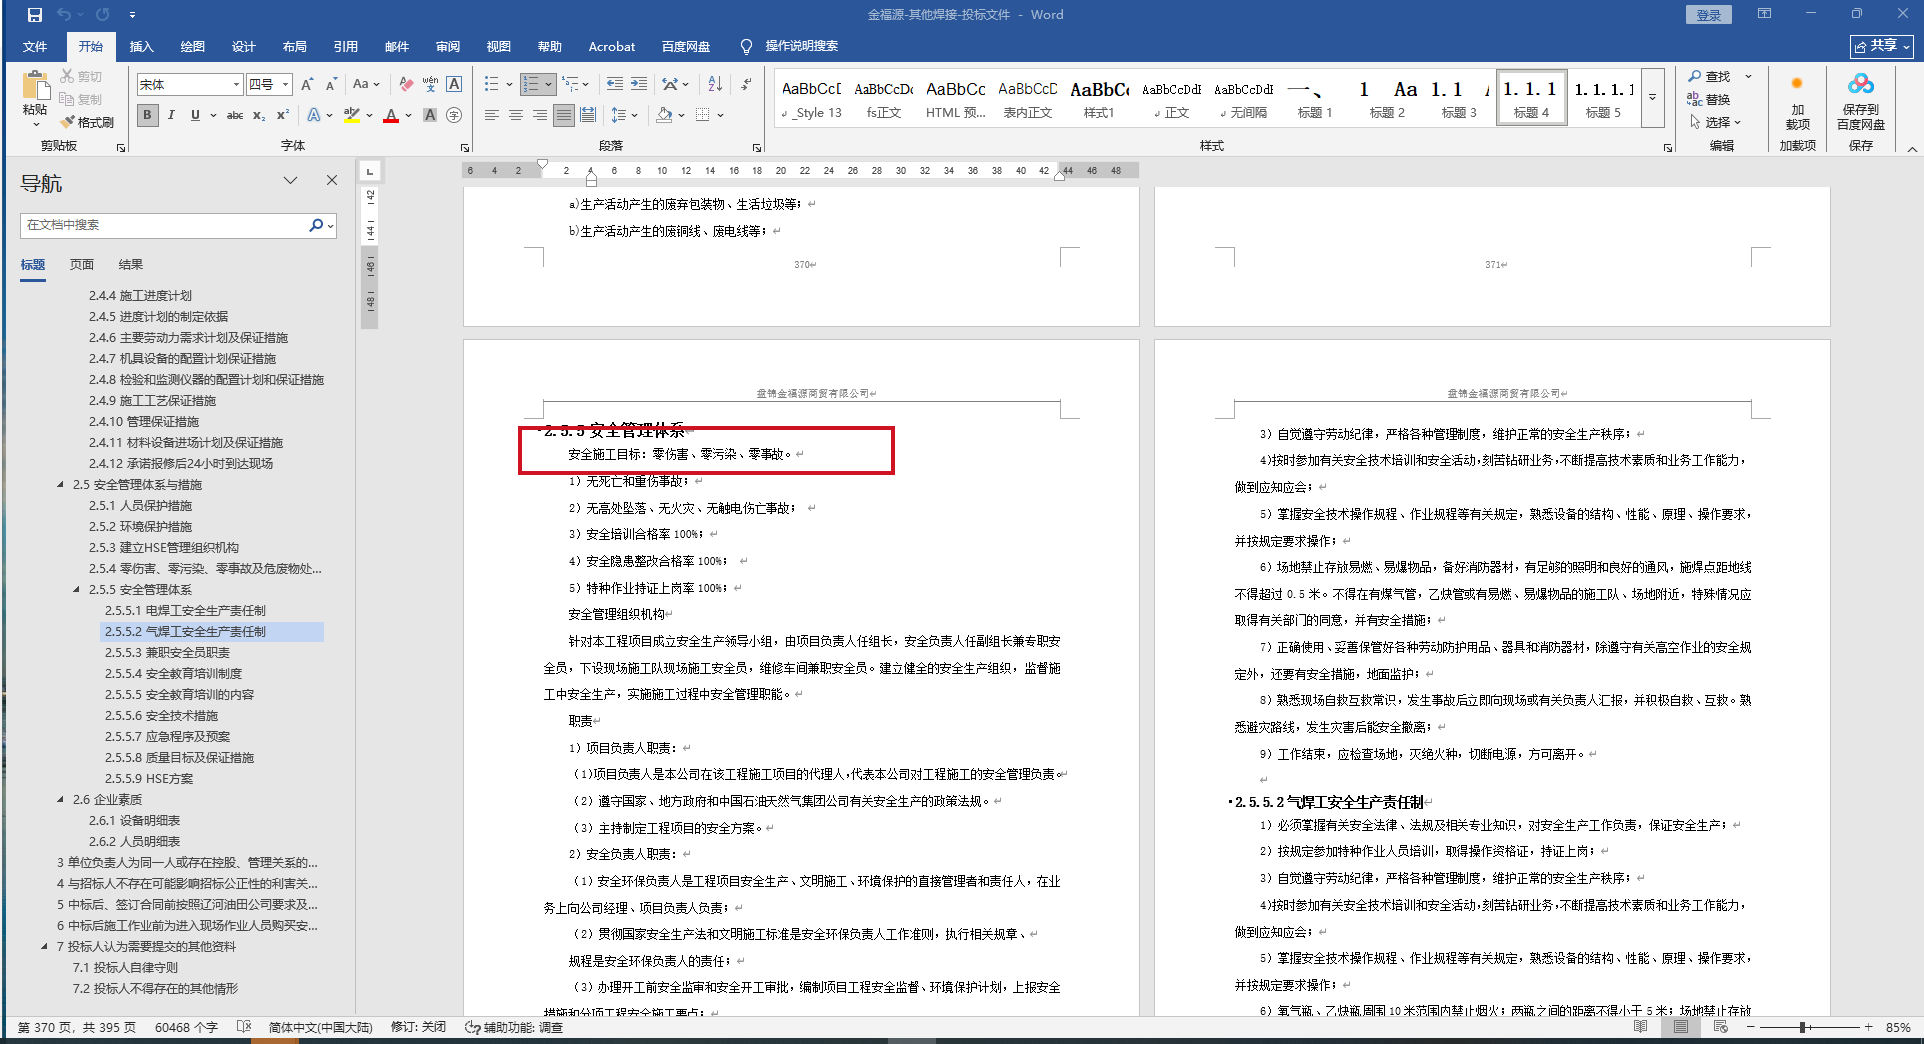
Task: Open the Insert (插入) ribbon tab
Action: [141, 46]
